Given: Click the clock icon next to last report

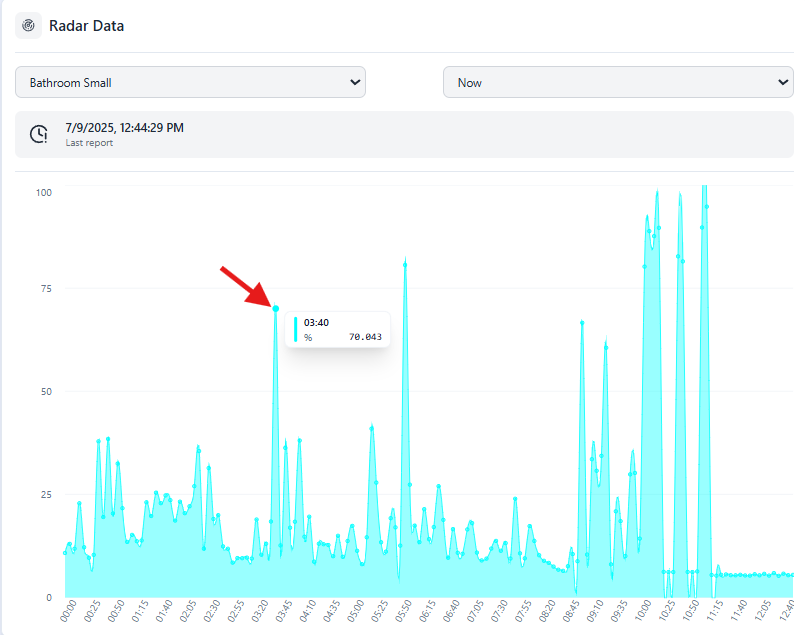Looking at the screenshot, I should click(39, 134).
